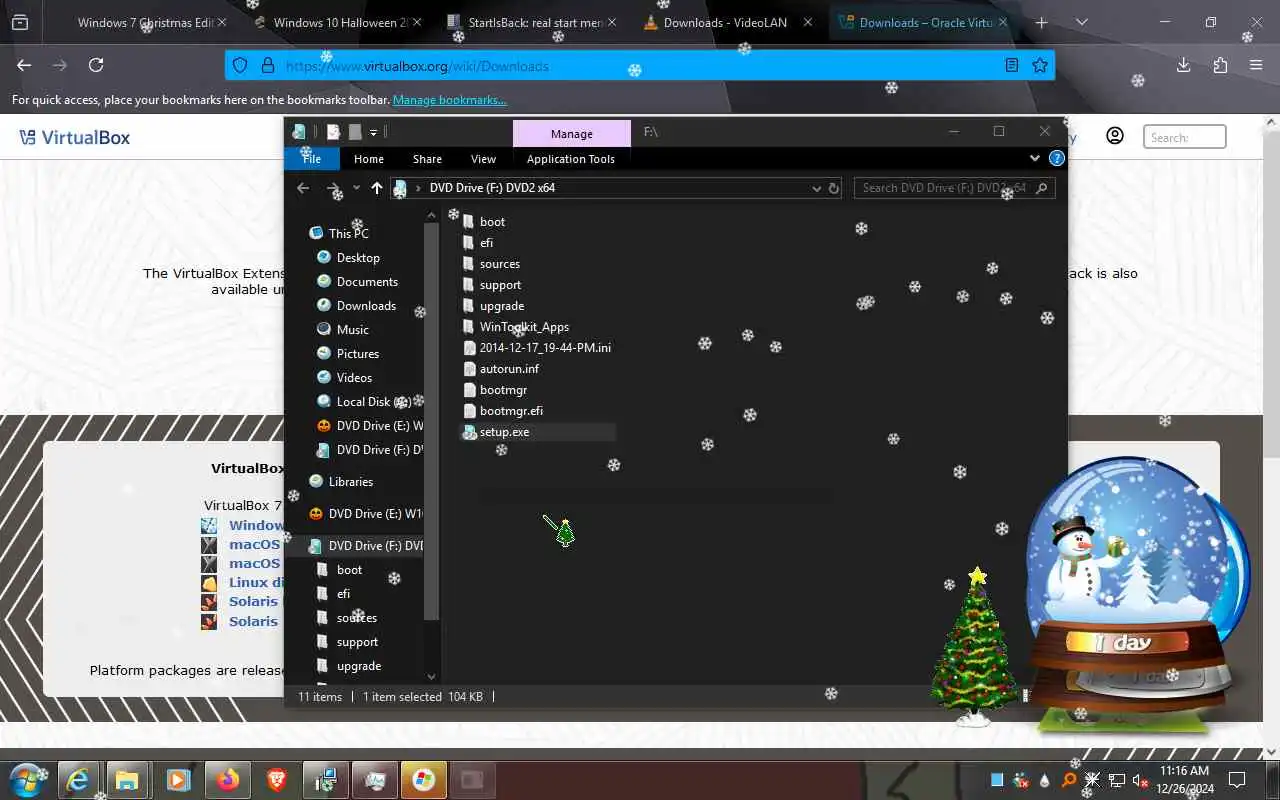Open the address bar history dropdown
Screen dimensions: 1280x800
click(x=816, y=188)
